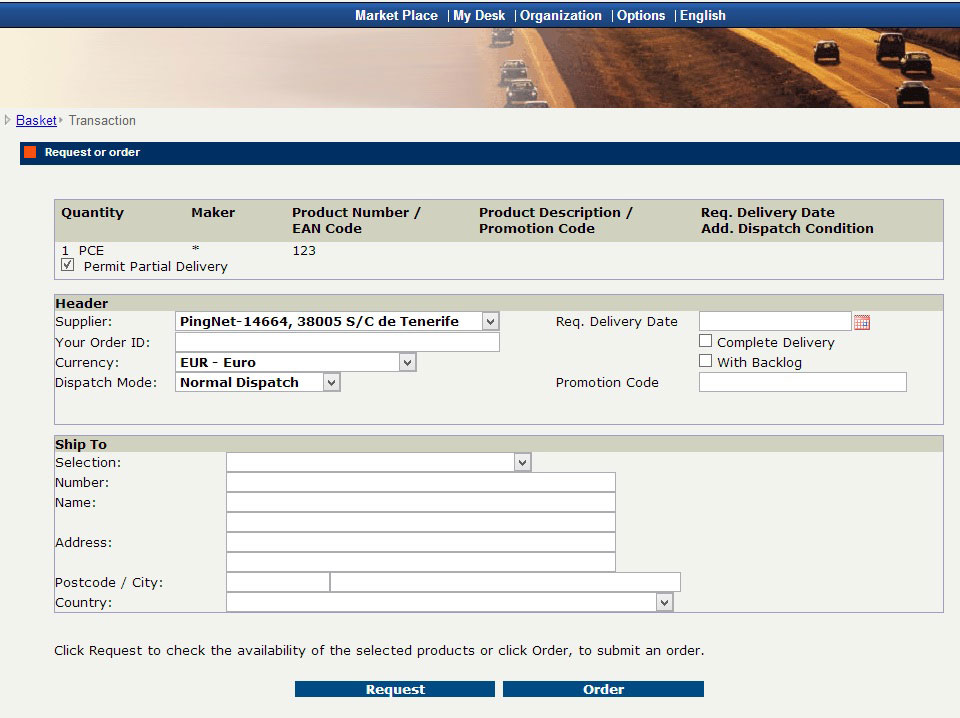Viewport: 960px width, 718px height.
Task: Click the Transaction breadcrumb text
Action: click(102, 121)
